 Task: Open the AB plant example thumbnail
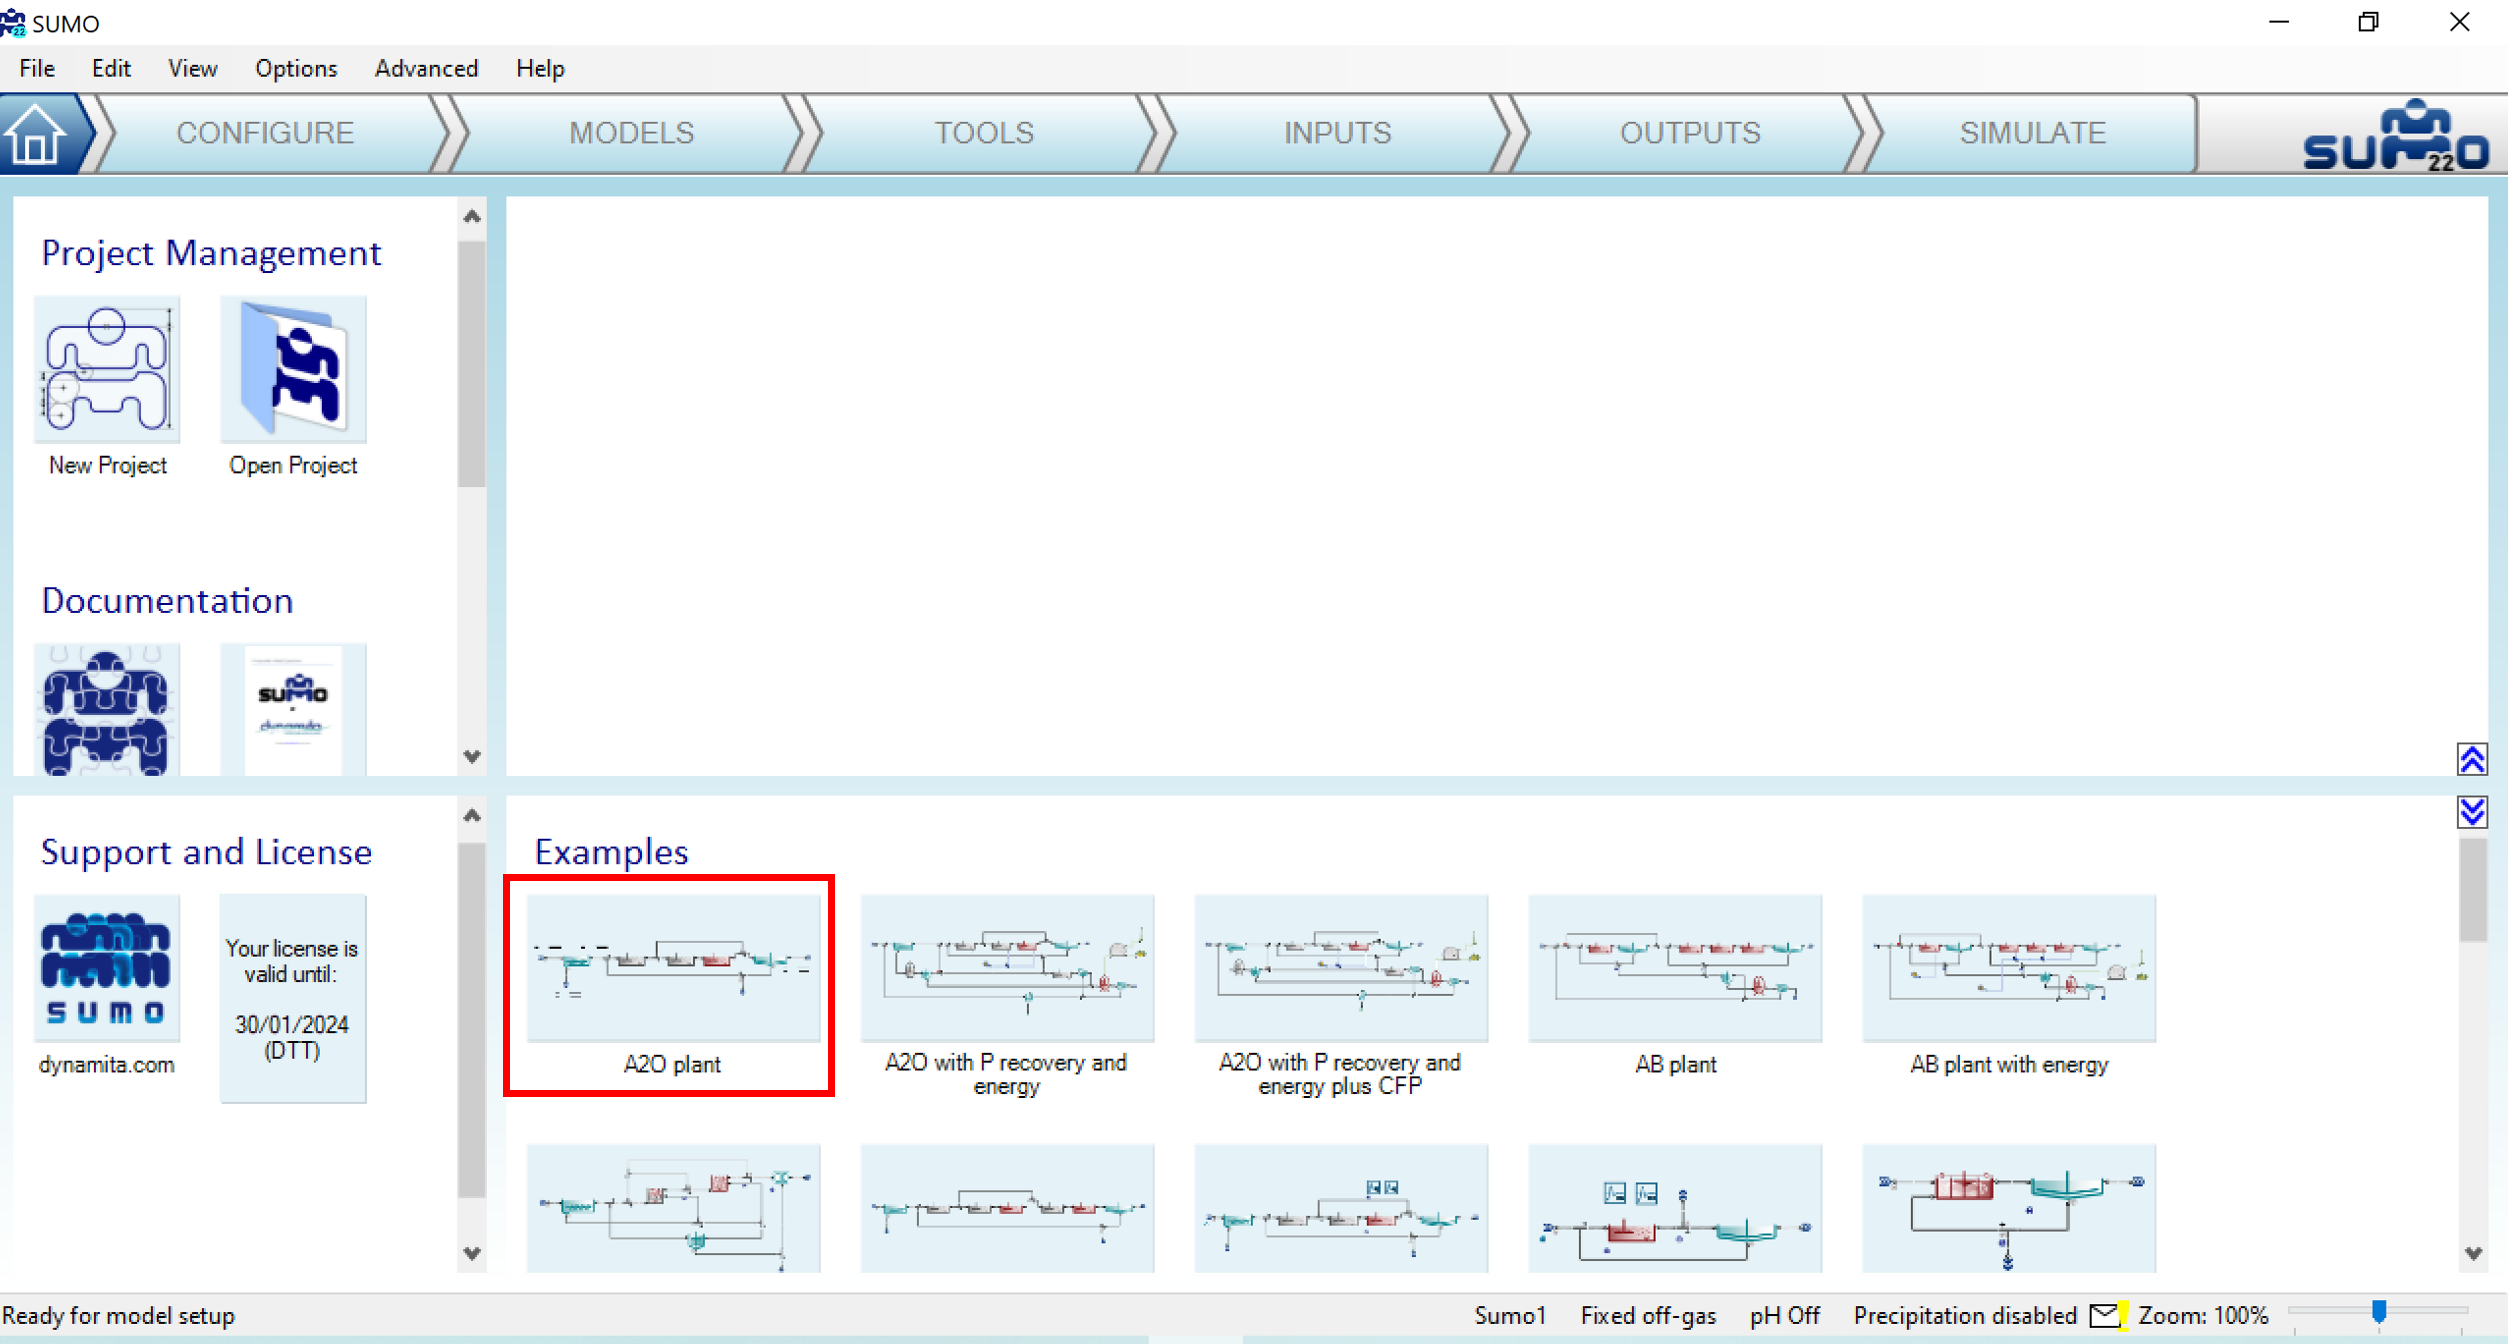coord(1675,968)
